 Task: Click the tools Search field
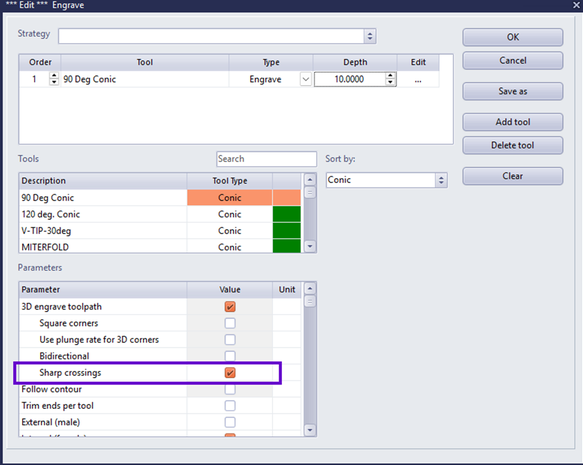(266, 159)
